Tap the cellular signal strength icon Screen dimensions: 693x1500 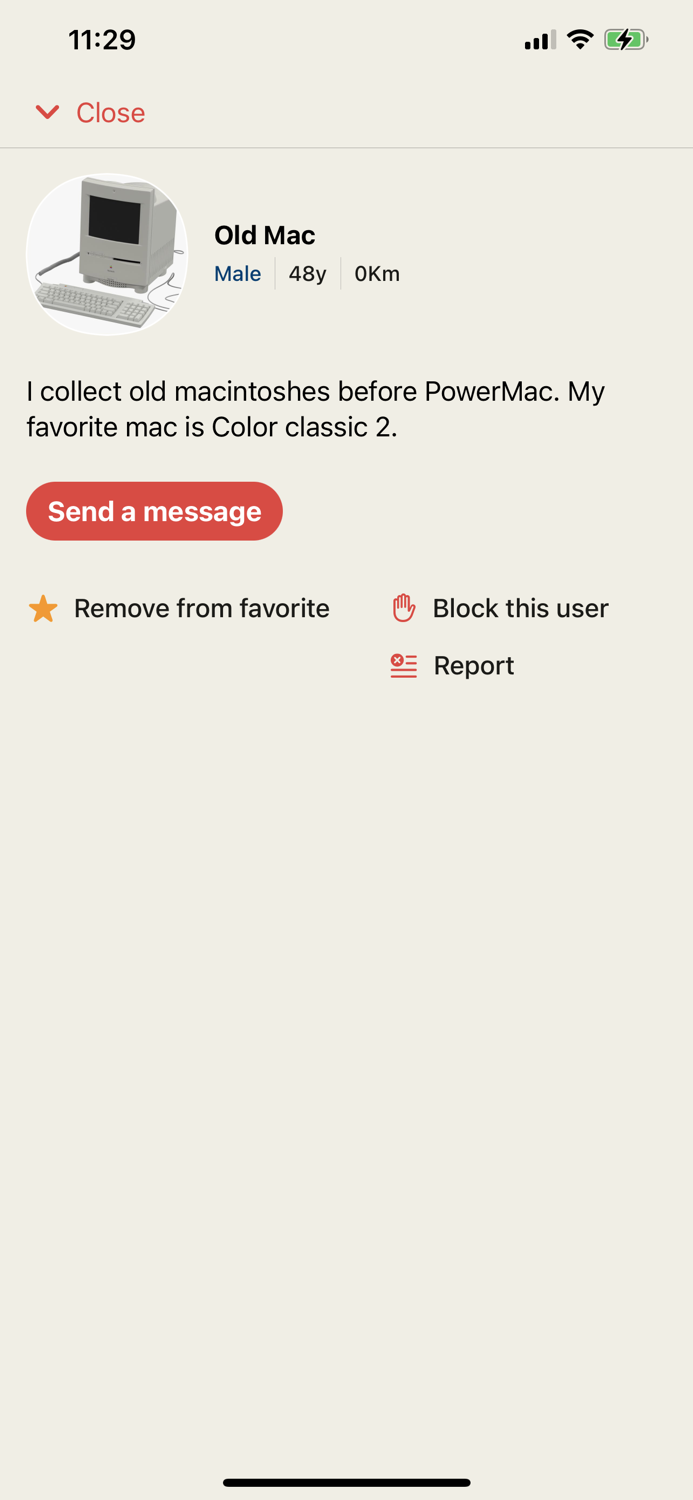click(540, 40)
